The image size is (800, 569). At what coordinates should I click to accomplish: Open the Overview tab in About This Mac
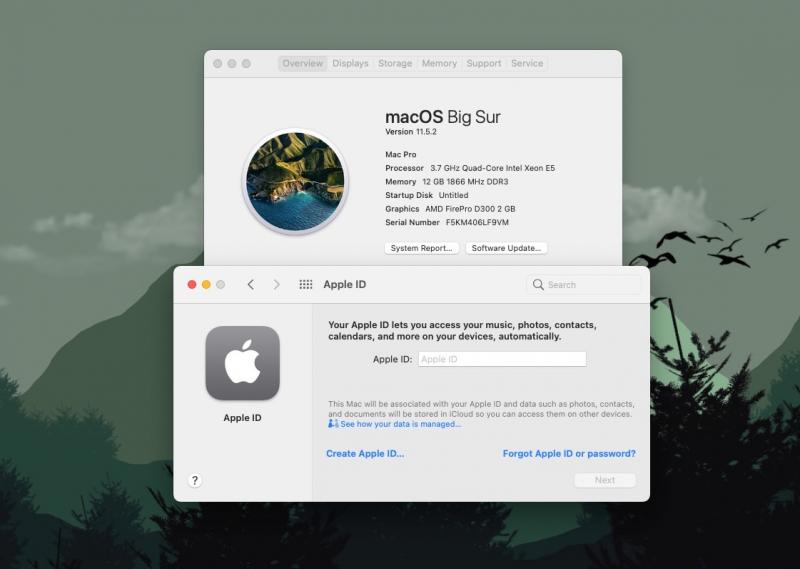coord(303,63)
